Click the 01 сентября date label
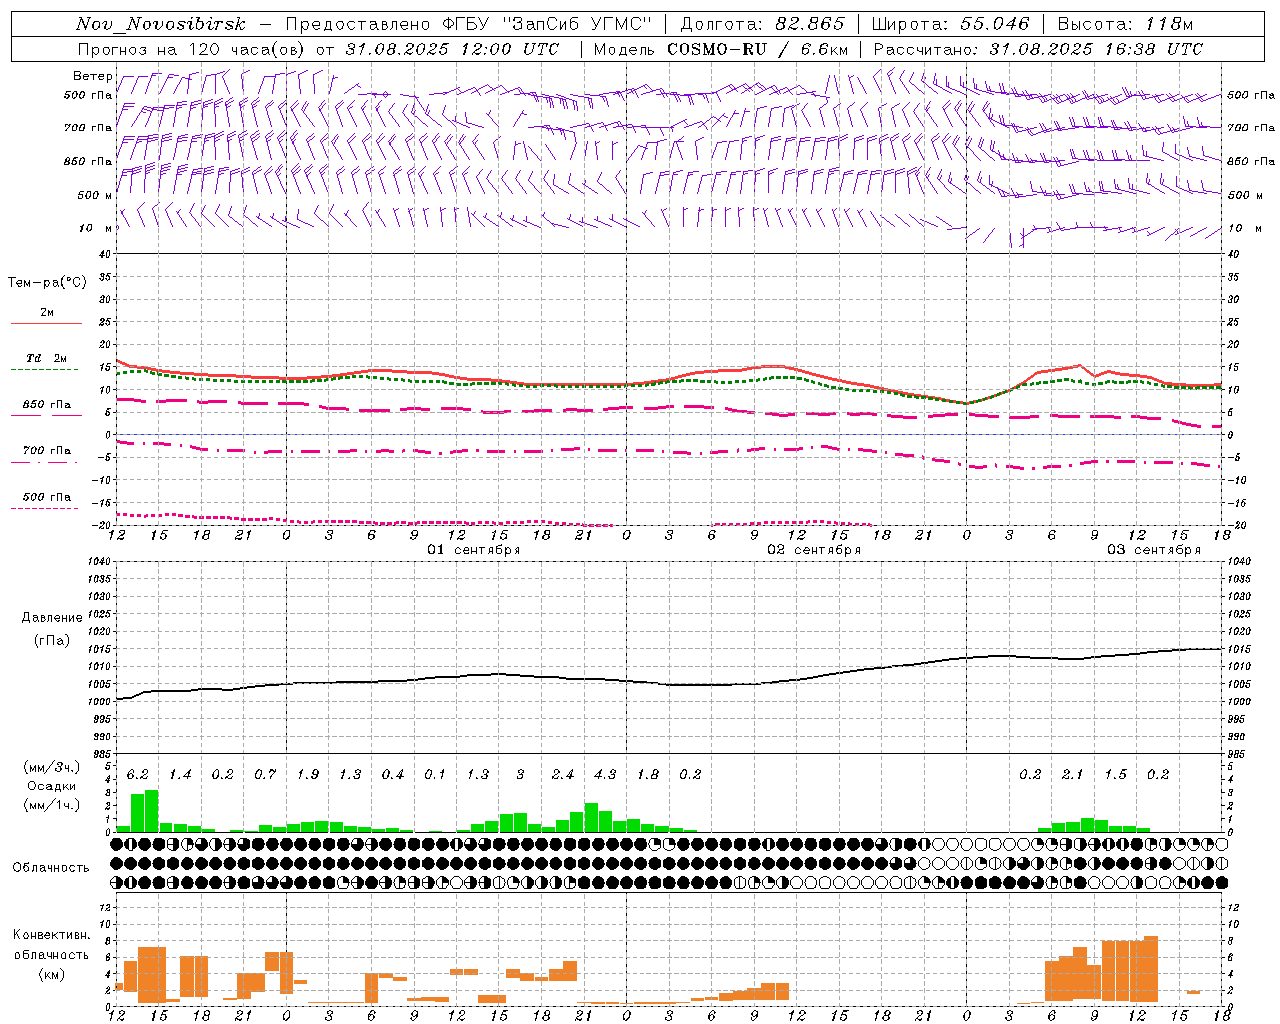 tap(474, 550)
